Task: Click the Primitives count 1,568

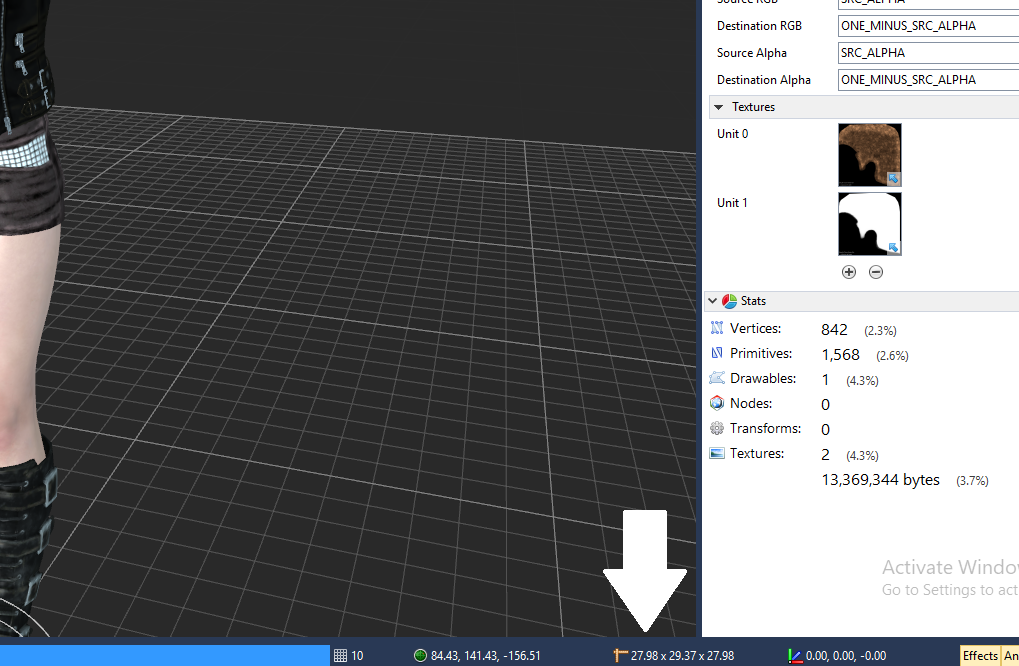Action: click(840, 355)
